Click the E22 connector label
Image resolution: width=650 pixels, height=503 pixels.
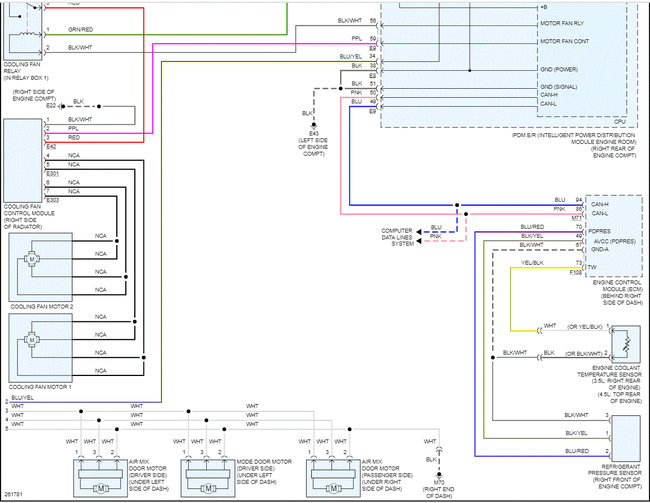coord(51,106)
